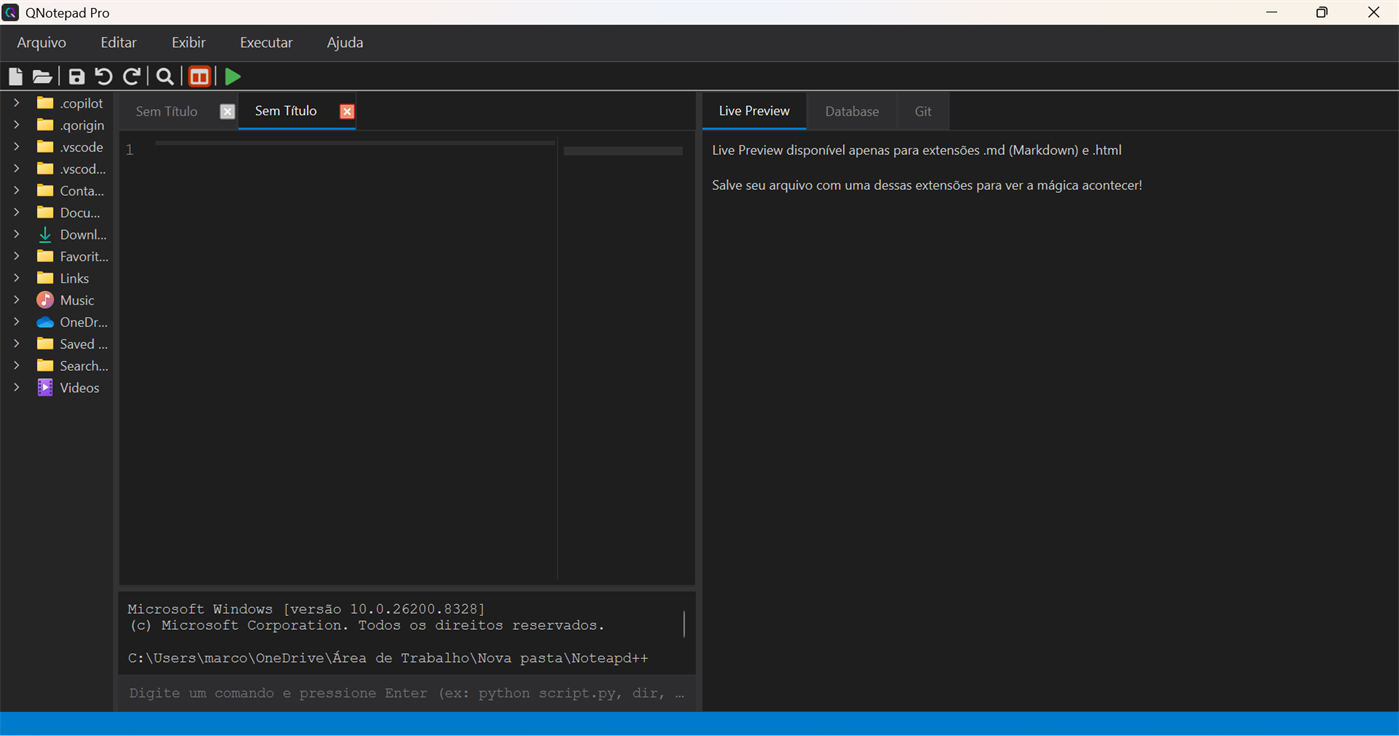Expand the Favorit... folder
Image resolution: width=1399 pixels, height=736 pixels.
click(16, 256)
